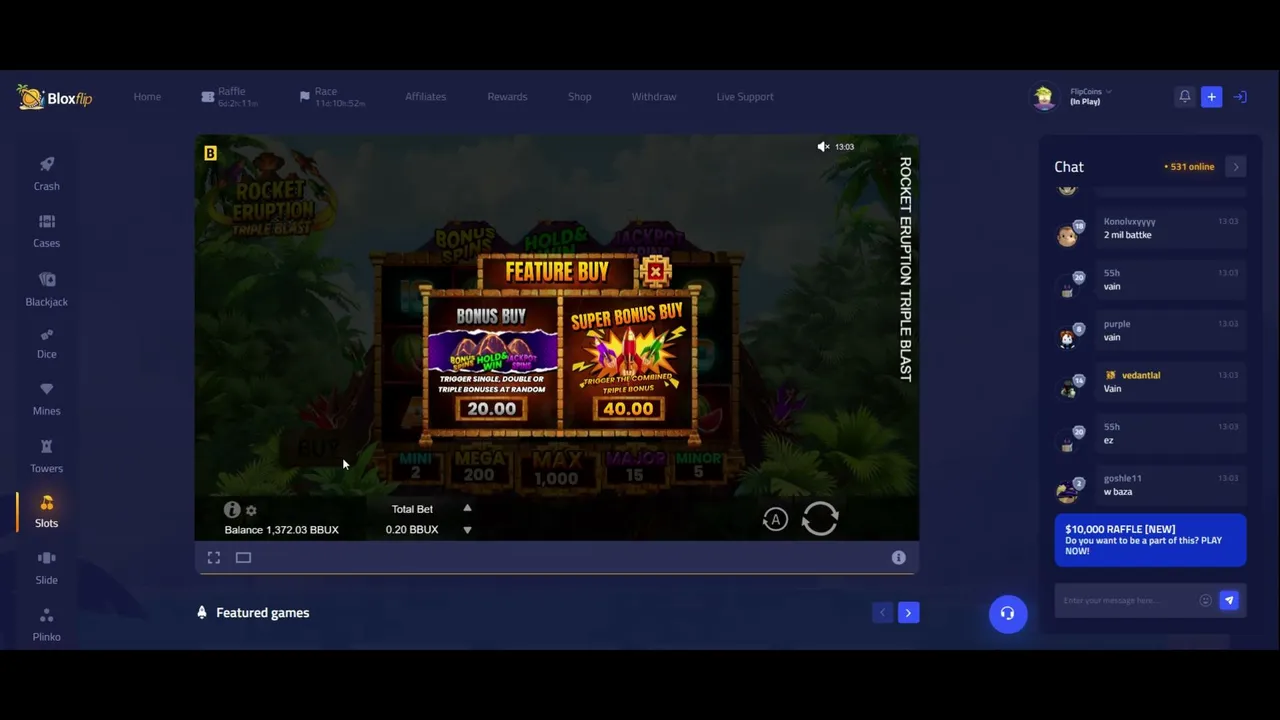This screenshot has height=720, width=1280.
Task: Click the yellow B provider icon
Action: tap(210, 153)
